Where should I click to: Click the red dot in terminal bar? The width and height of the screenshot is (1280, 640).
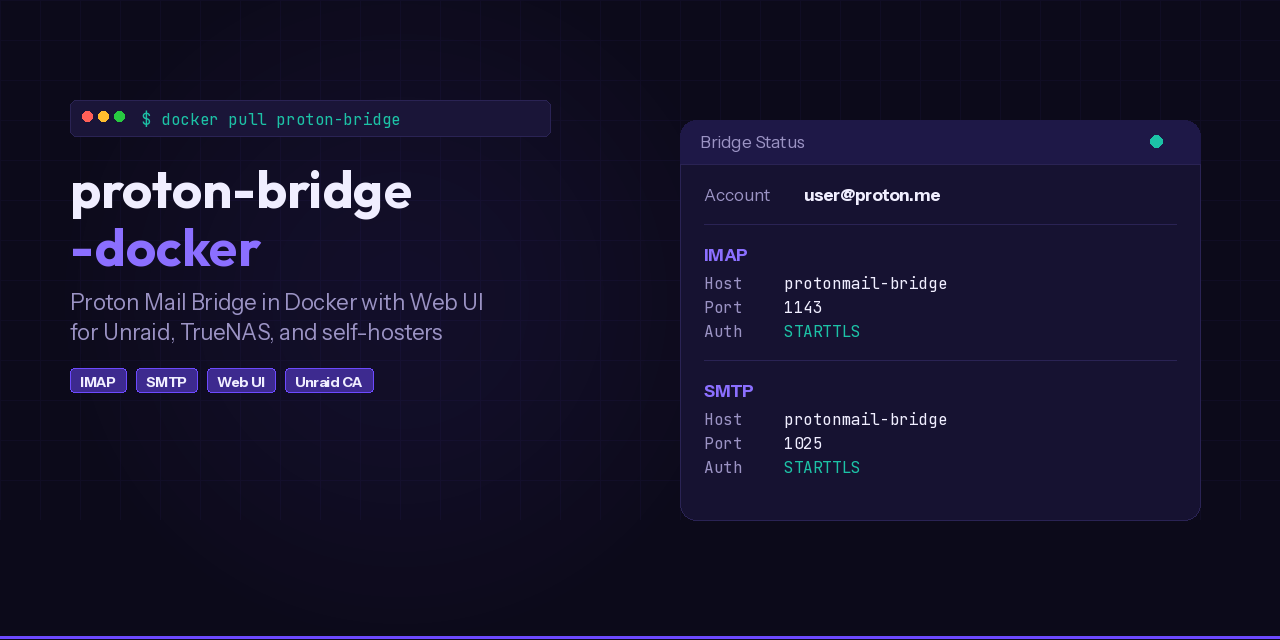(x=88, y=117)
